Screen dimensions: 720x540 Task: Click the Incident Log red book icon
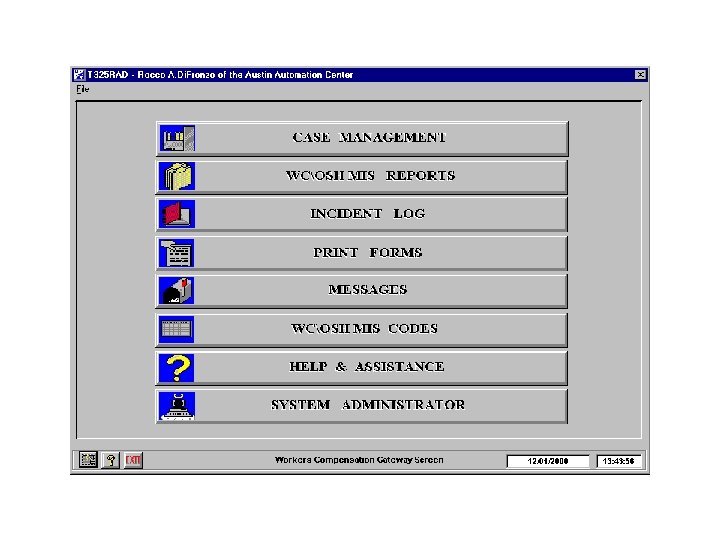pyautogui.click(x=177, y=214)
